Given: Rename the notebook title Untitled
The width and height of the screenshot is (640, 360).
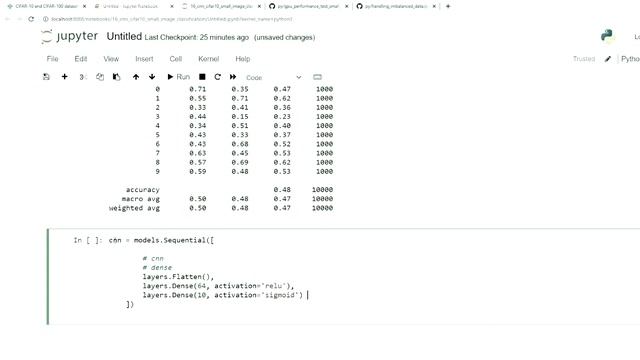Looking at the screenshot, I should click(x=124, y=36).
